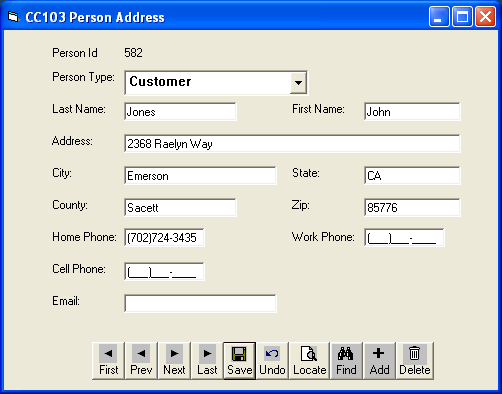Move to the Next record
The image size is (502, 394).
(174, 361)
